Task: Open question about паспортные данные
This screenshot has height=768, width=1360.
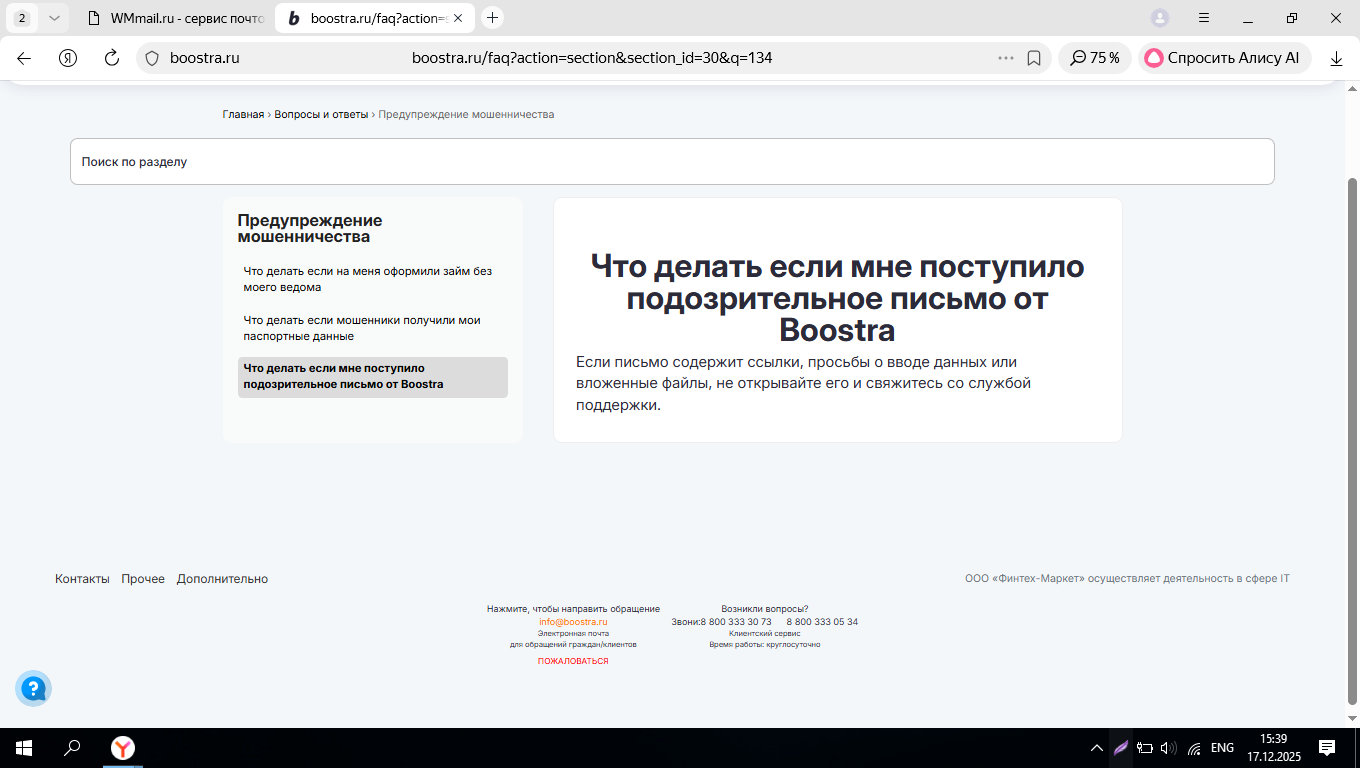Action: coord(372,328)
